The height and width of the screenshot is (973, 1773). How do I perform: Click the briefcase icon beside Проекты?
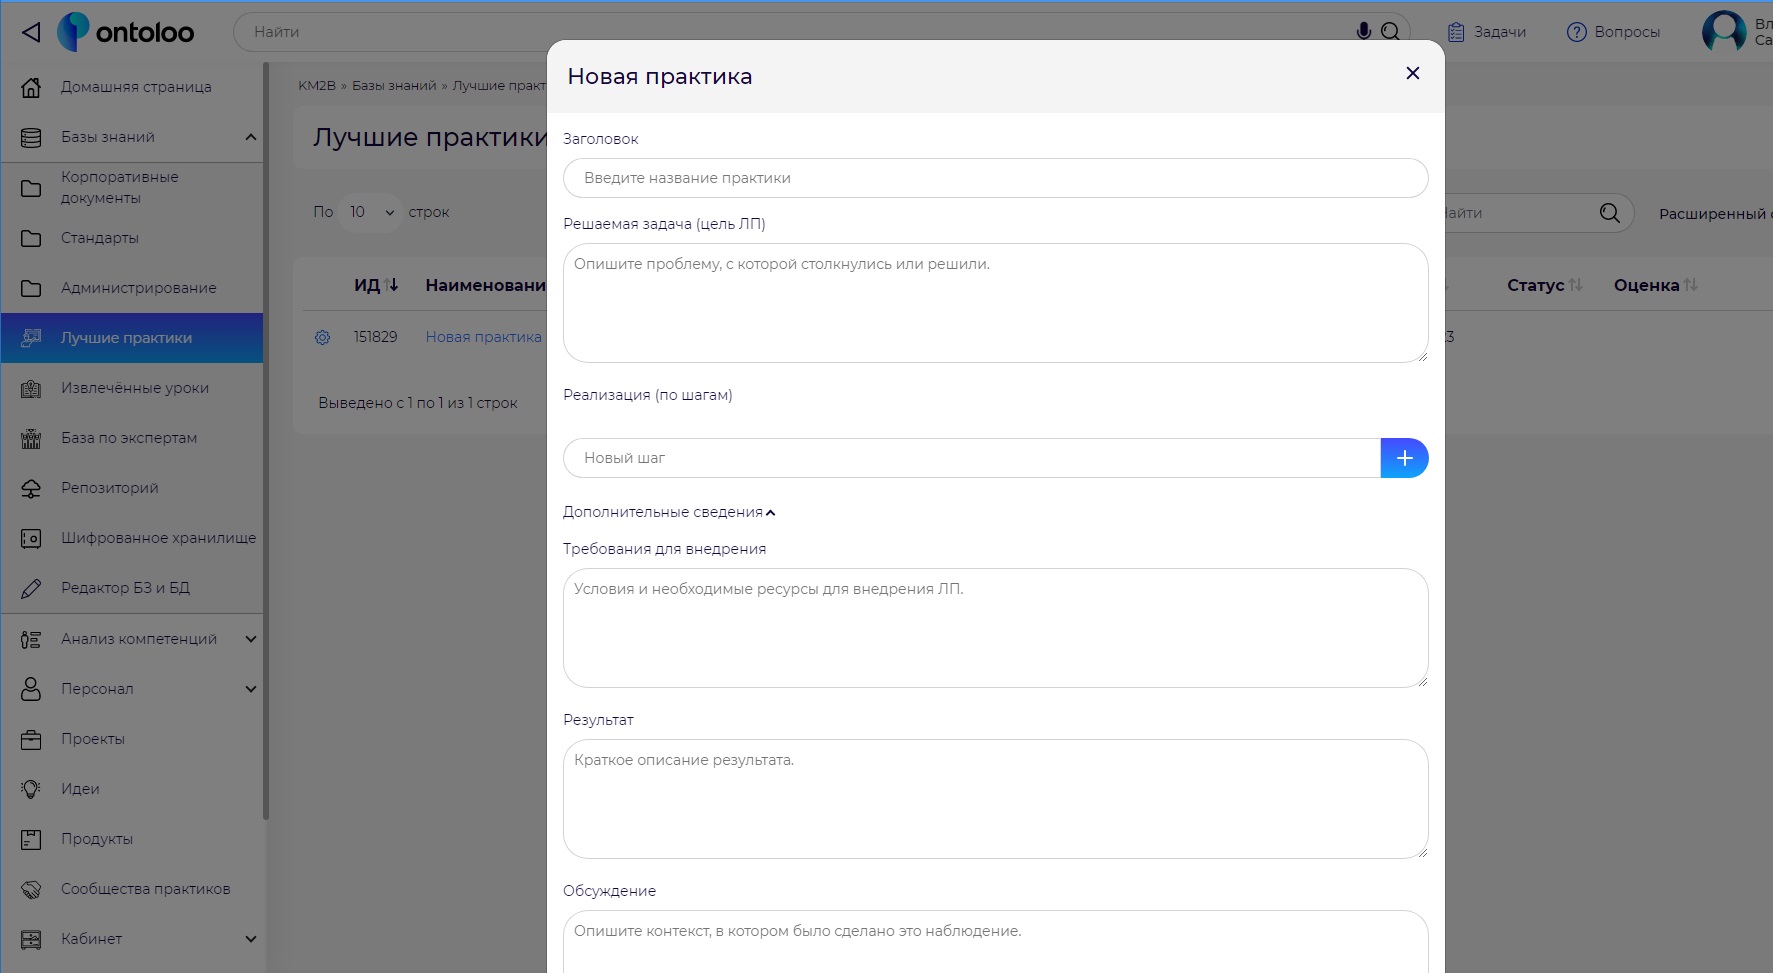(x=32, y=739)
